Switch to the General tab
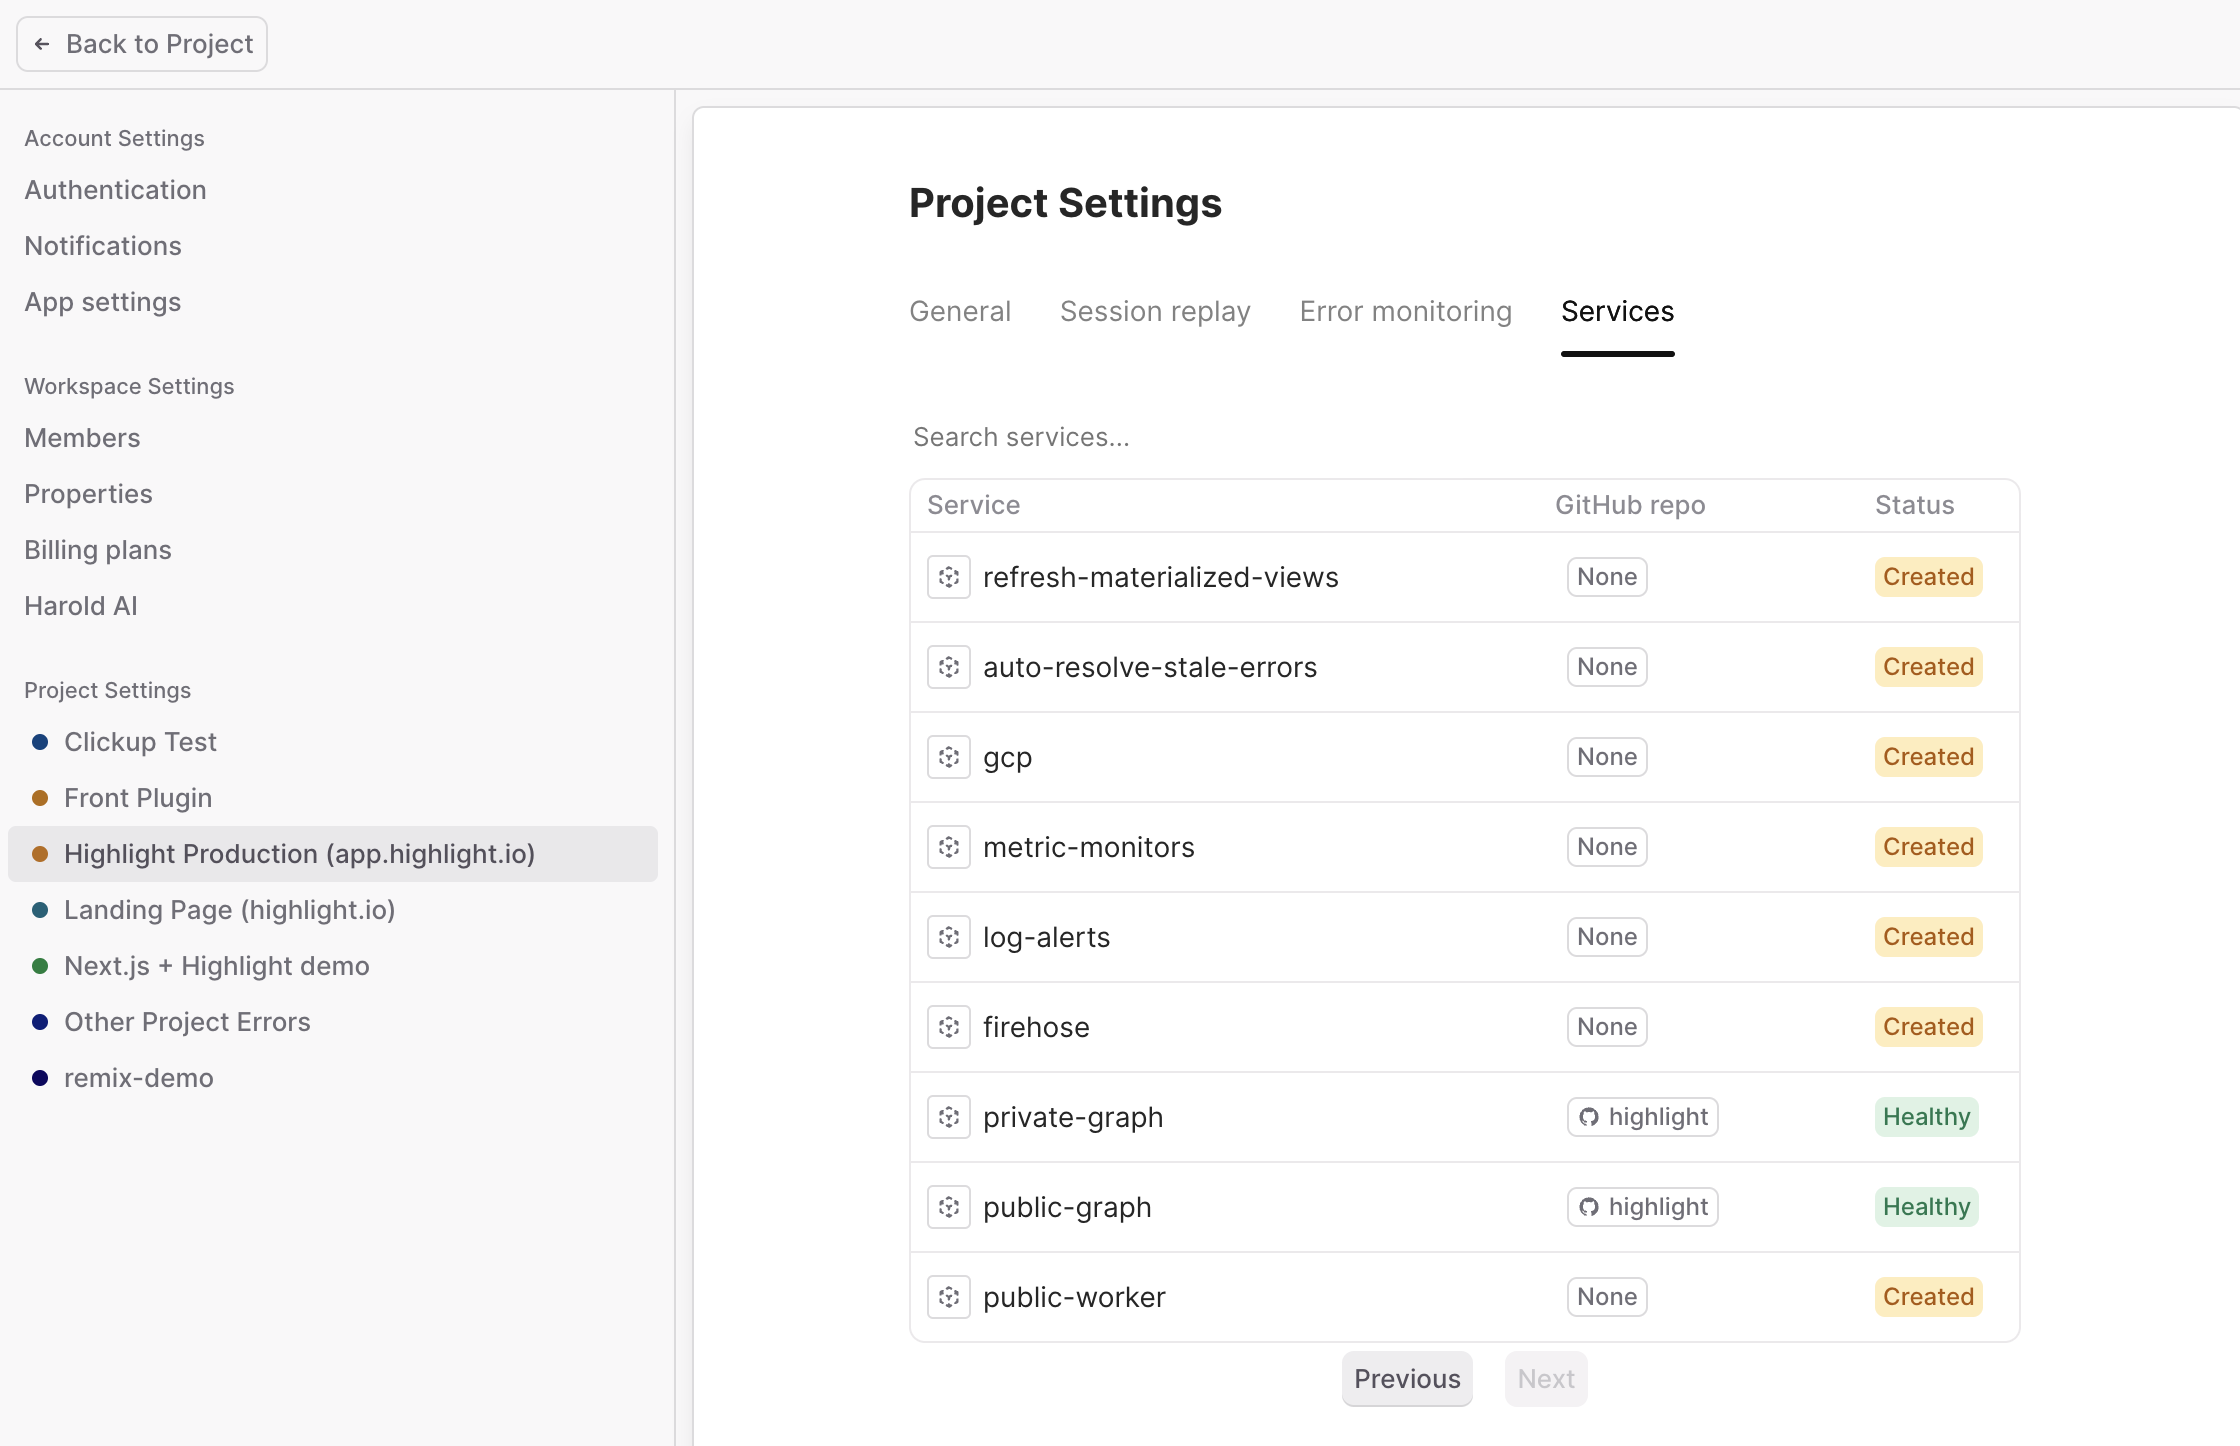This screenshot has width=2240, height=1446. (x=959, y=312)
